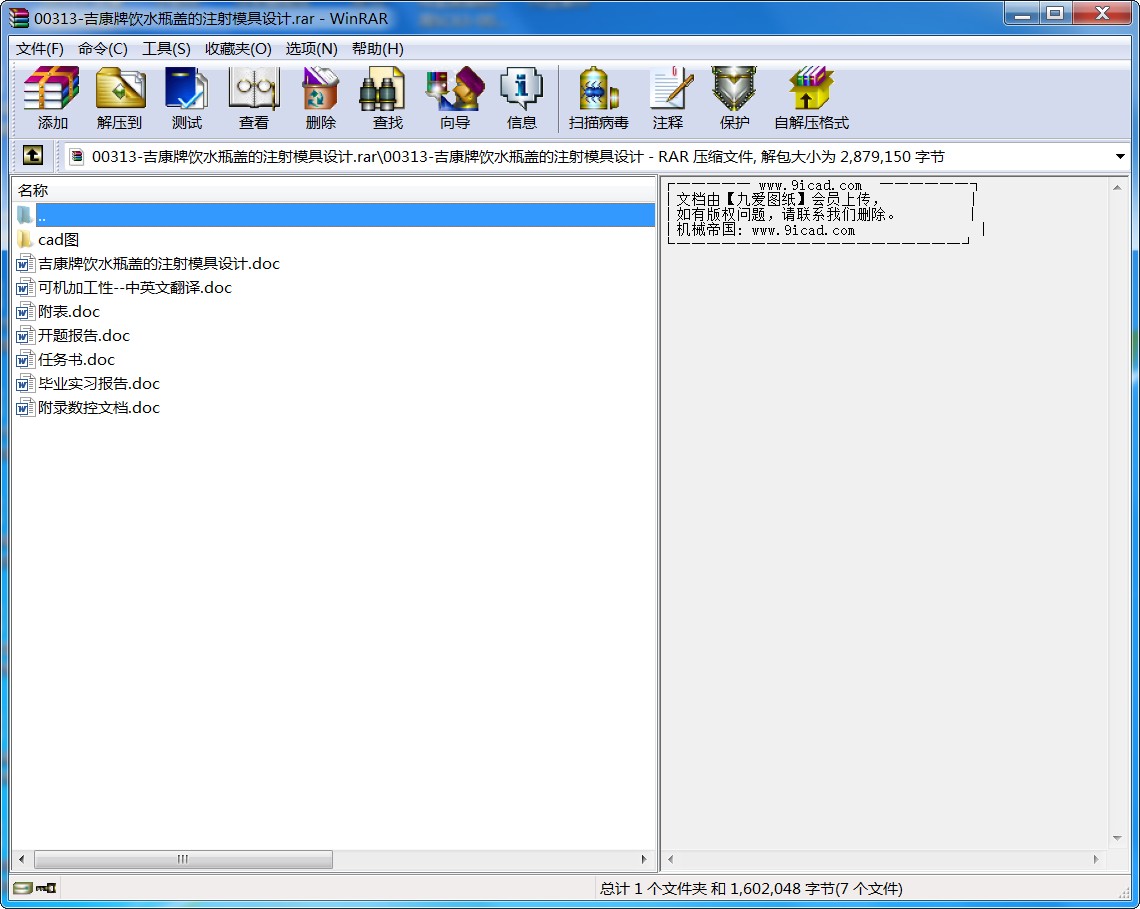Open the 工具(S) menu
Image resolution: width=1140 pixels, height=909 pixels.
coord(166,49)
